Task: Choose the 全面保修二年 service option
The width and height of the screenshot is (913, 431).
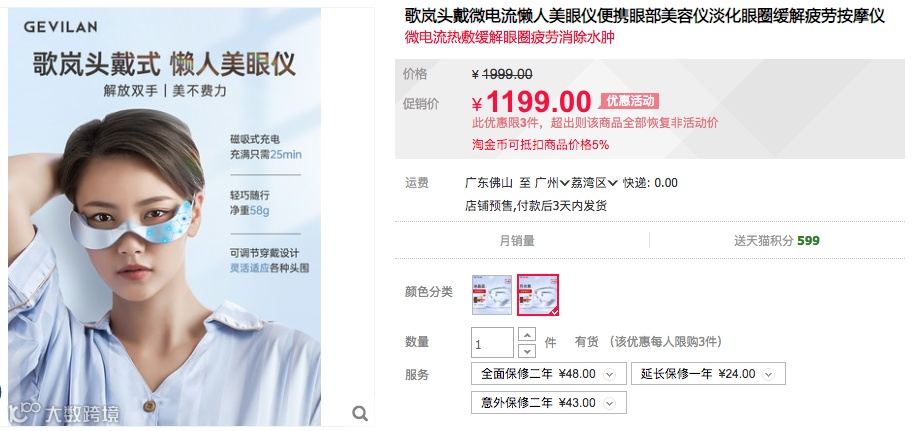Action: [x=548, y=374]
